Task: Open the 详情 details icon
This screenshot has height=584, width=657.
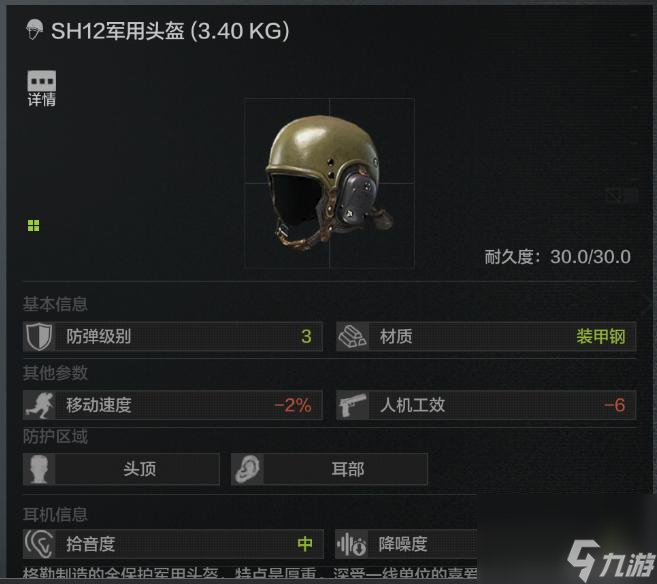Action: (41, 88)
